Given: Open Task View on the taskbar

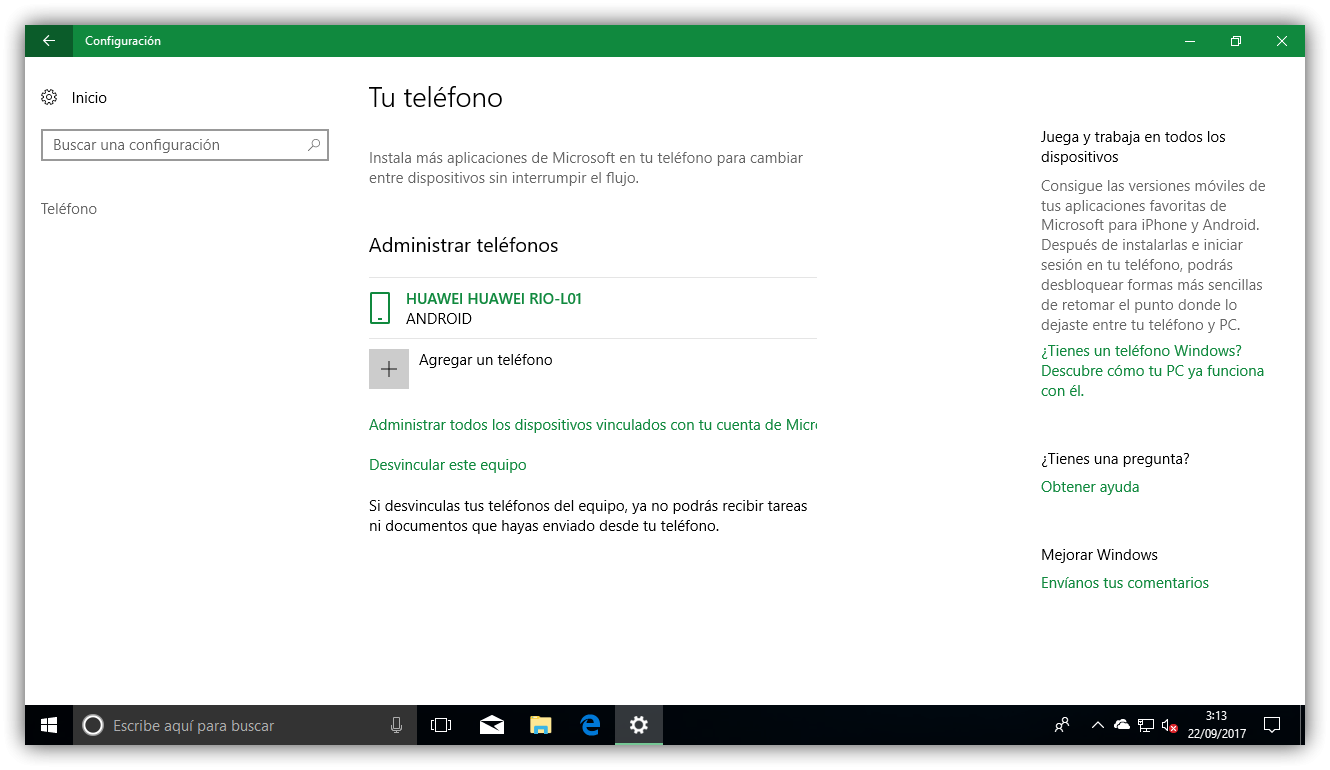Looking at the screenshot, I should pyautogui.click(x=441, y=725).
